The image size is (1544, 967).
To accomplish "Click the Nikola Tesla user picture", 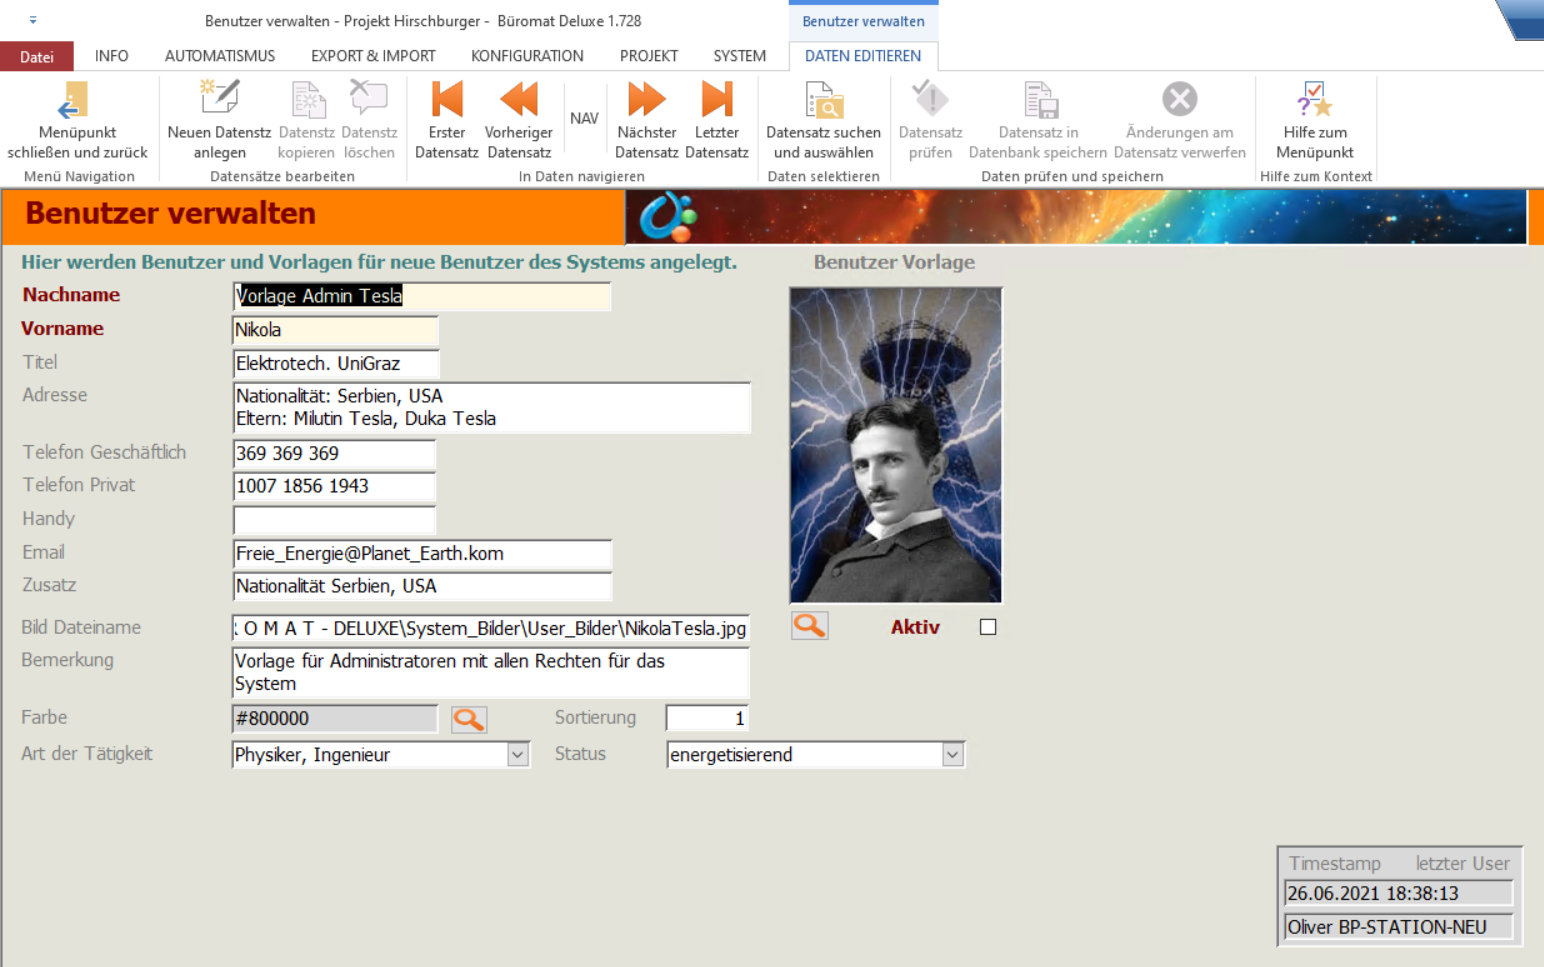I will (895, 445).
